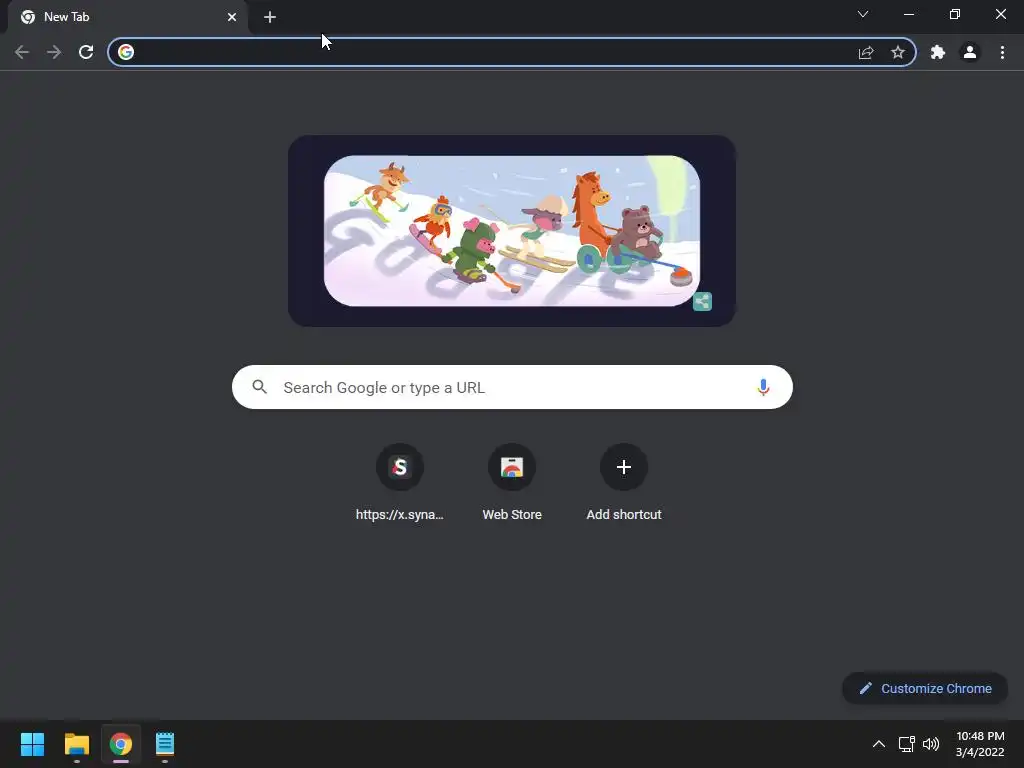Click the browser back arrow

point(22,52)
